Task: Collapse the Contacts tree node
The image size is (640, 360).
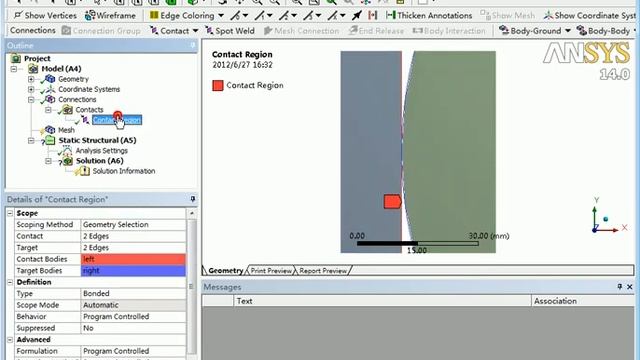Action: pos(48,109)
